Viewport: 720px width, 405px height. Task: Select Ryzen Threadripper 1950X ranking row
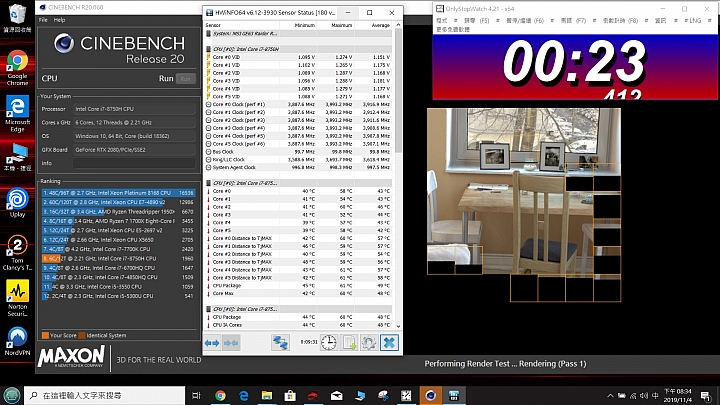(x=118, y=212)
